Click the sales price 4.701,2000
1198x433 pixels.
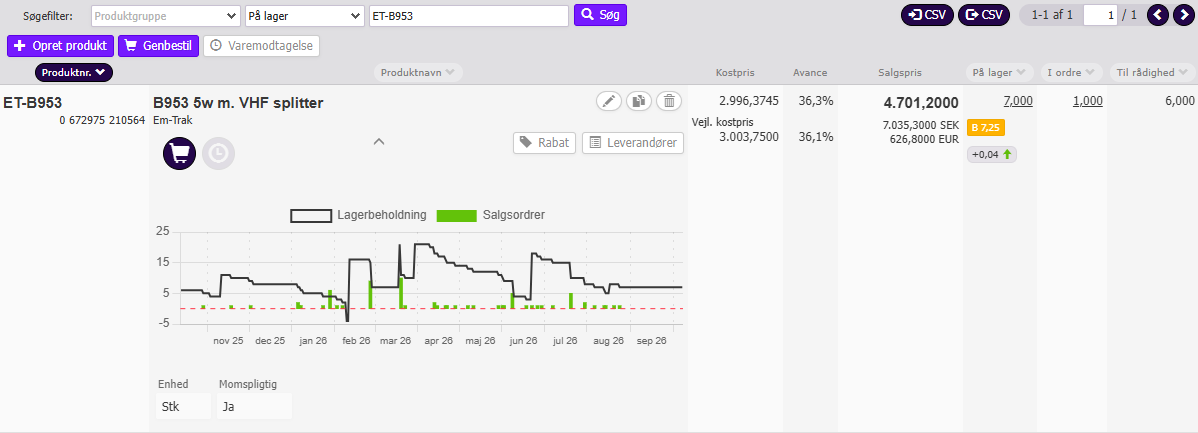pyautogui.click(x=921, y=102)
